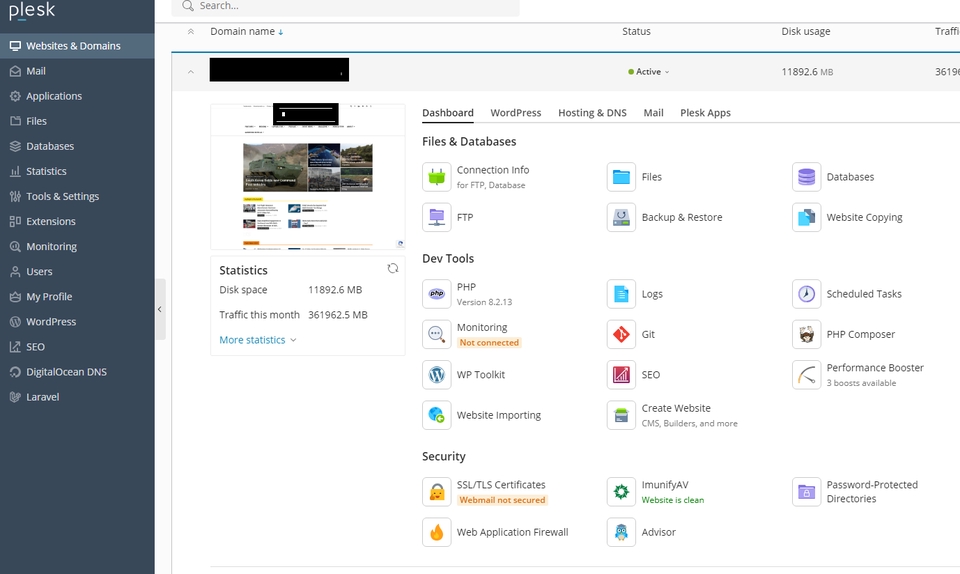The width and height of the screenshot is (960, 574).
Task: Open the Databases cylinder icon in dashboard
Action: coord(806,177)
